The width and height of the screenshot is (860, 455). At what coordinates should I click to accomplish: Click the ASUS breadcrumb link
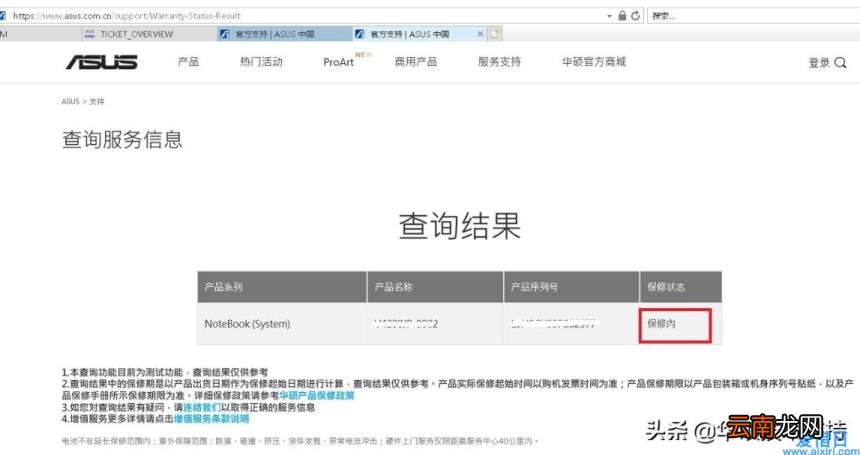tap(71, 101)
